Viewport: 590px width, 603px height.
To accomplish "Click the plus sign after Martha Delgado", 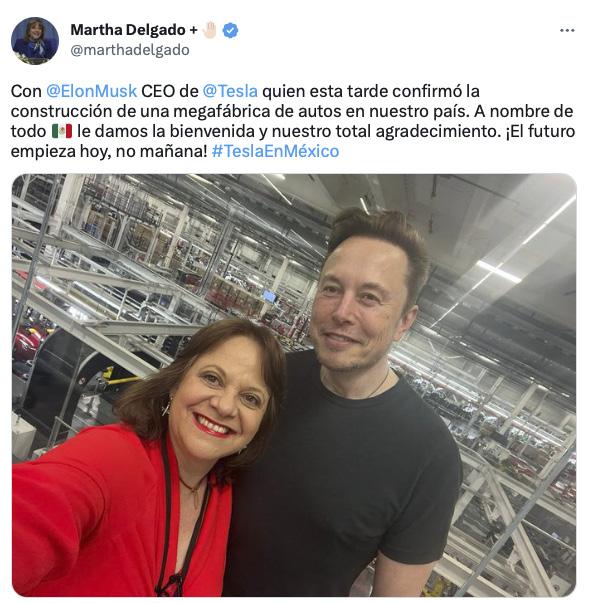I will coord(193,30).
